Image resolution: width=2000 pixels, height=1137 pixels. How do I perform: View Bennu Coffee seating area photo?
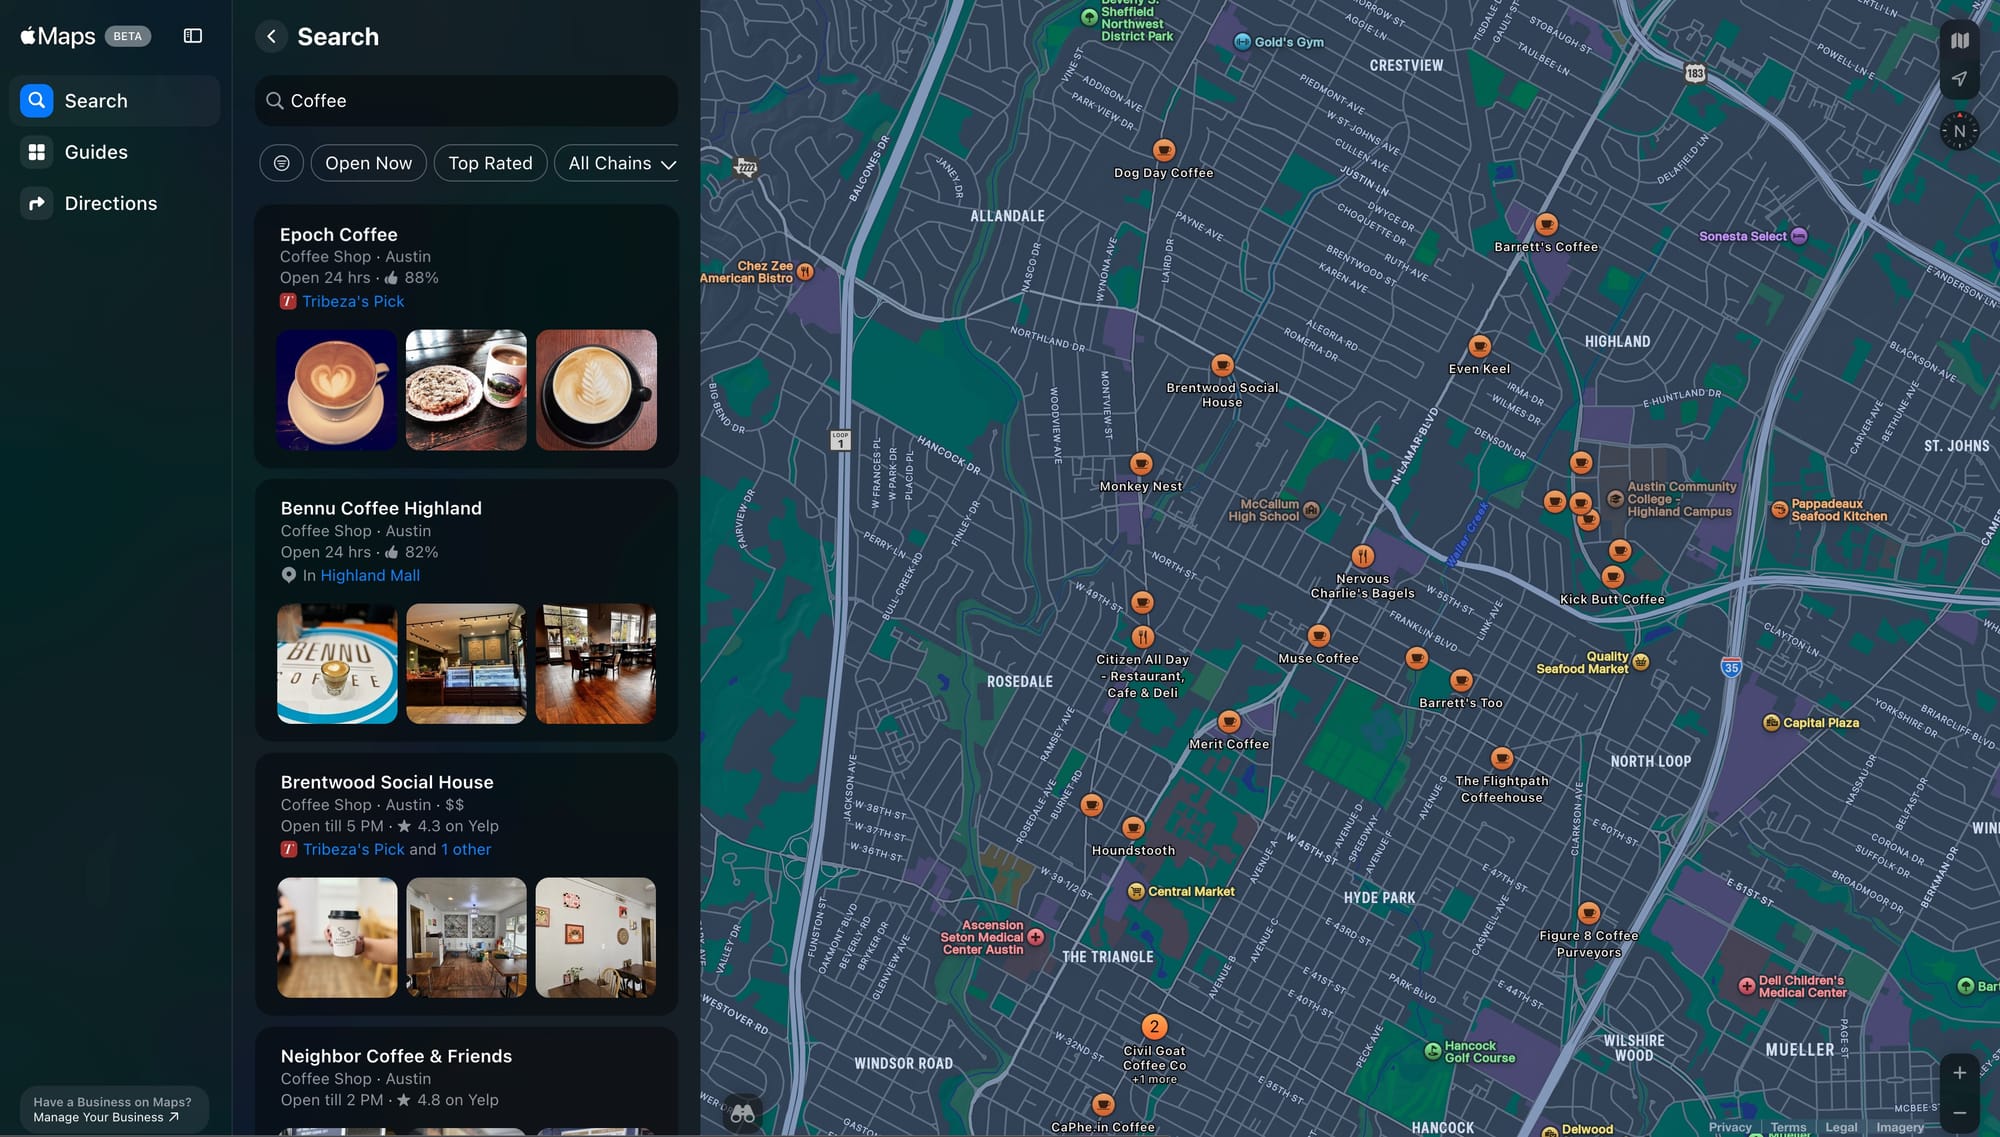tap(596, 664)
